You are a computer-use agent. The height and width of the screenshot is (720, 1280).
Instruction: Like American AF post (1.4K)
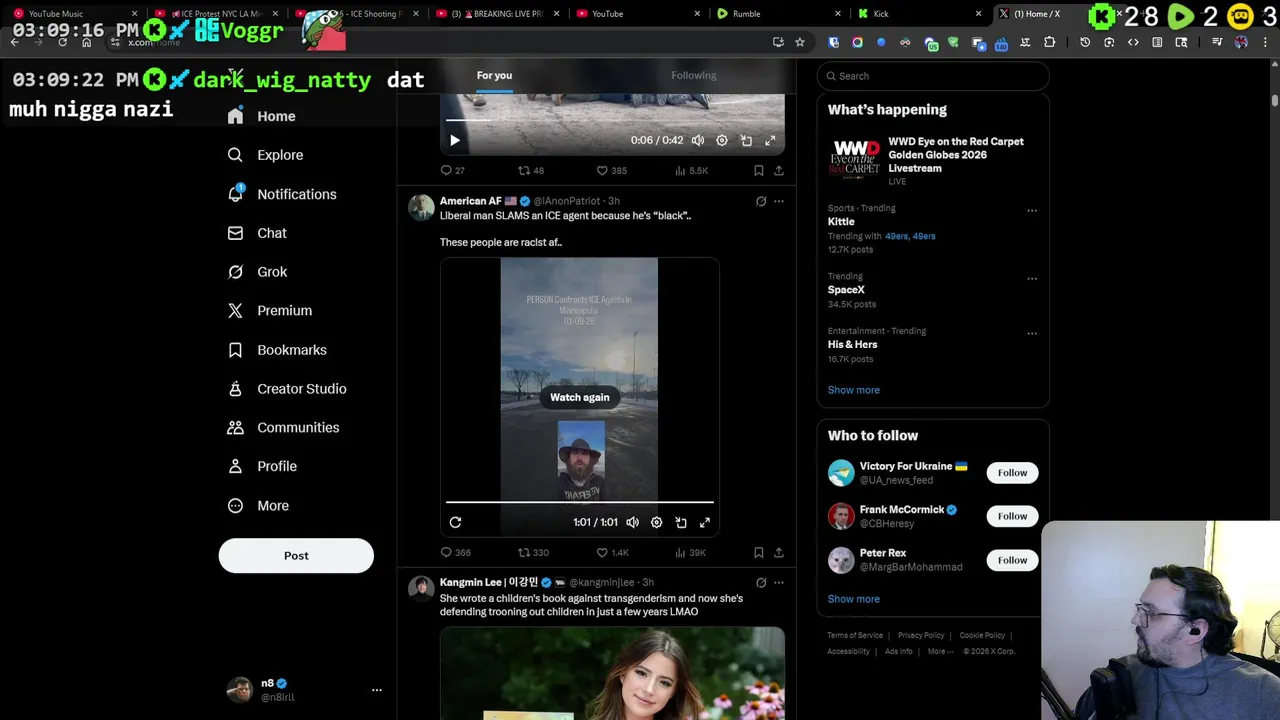(x=612, y=553)
